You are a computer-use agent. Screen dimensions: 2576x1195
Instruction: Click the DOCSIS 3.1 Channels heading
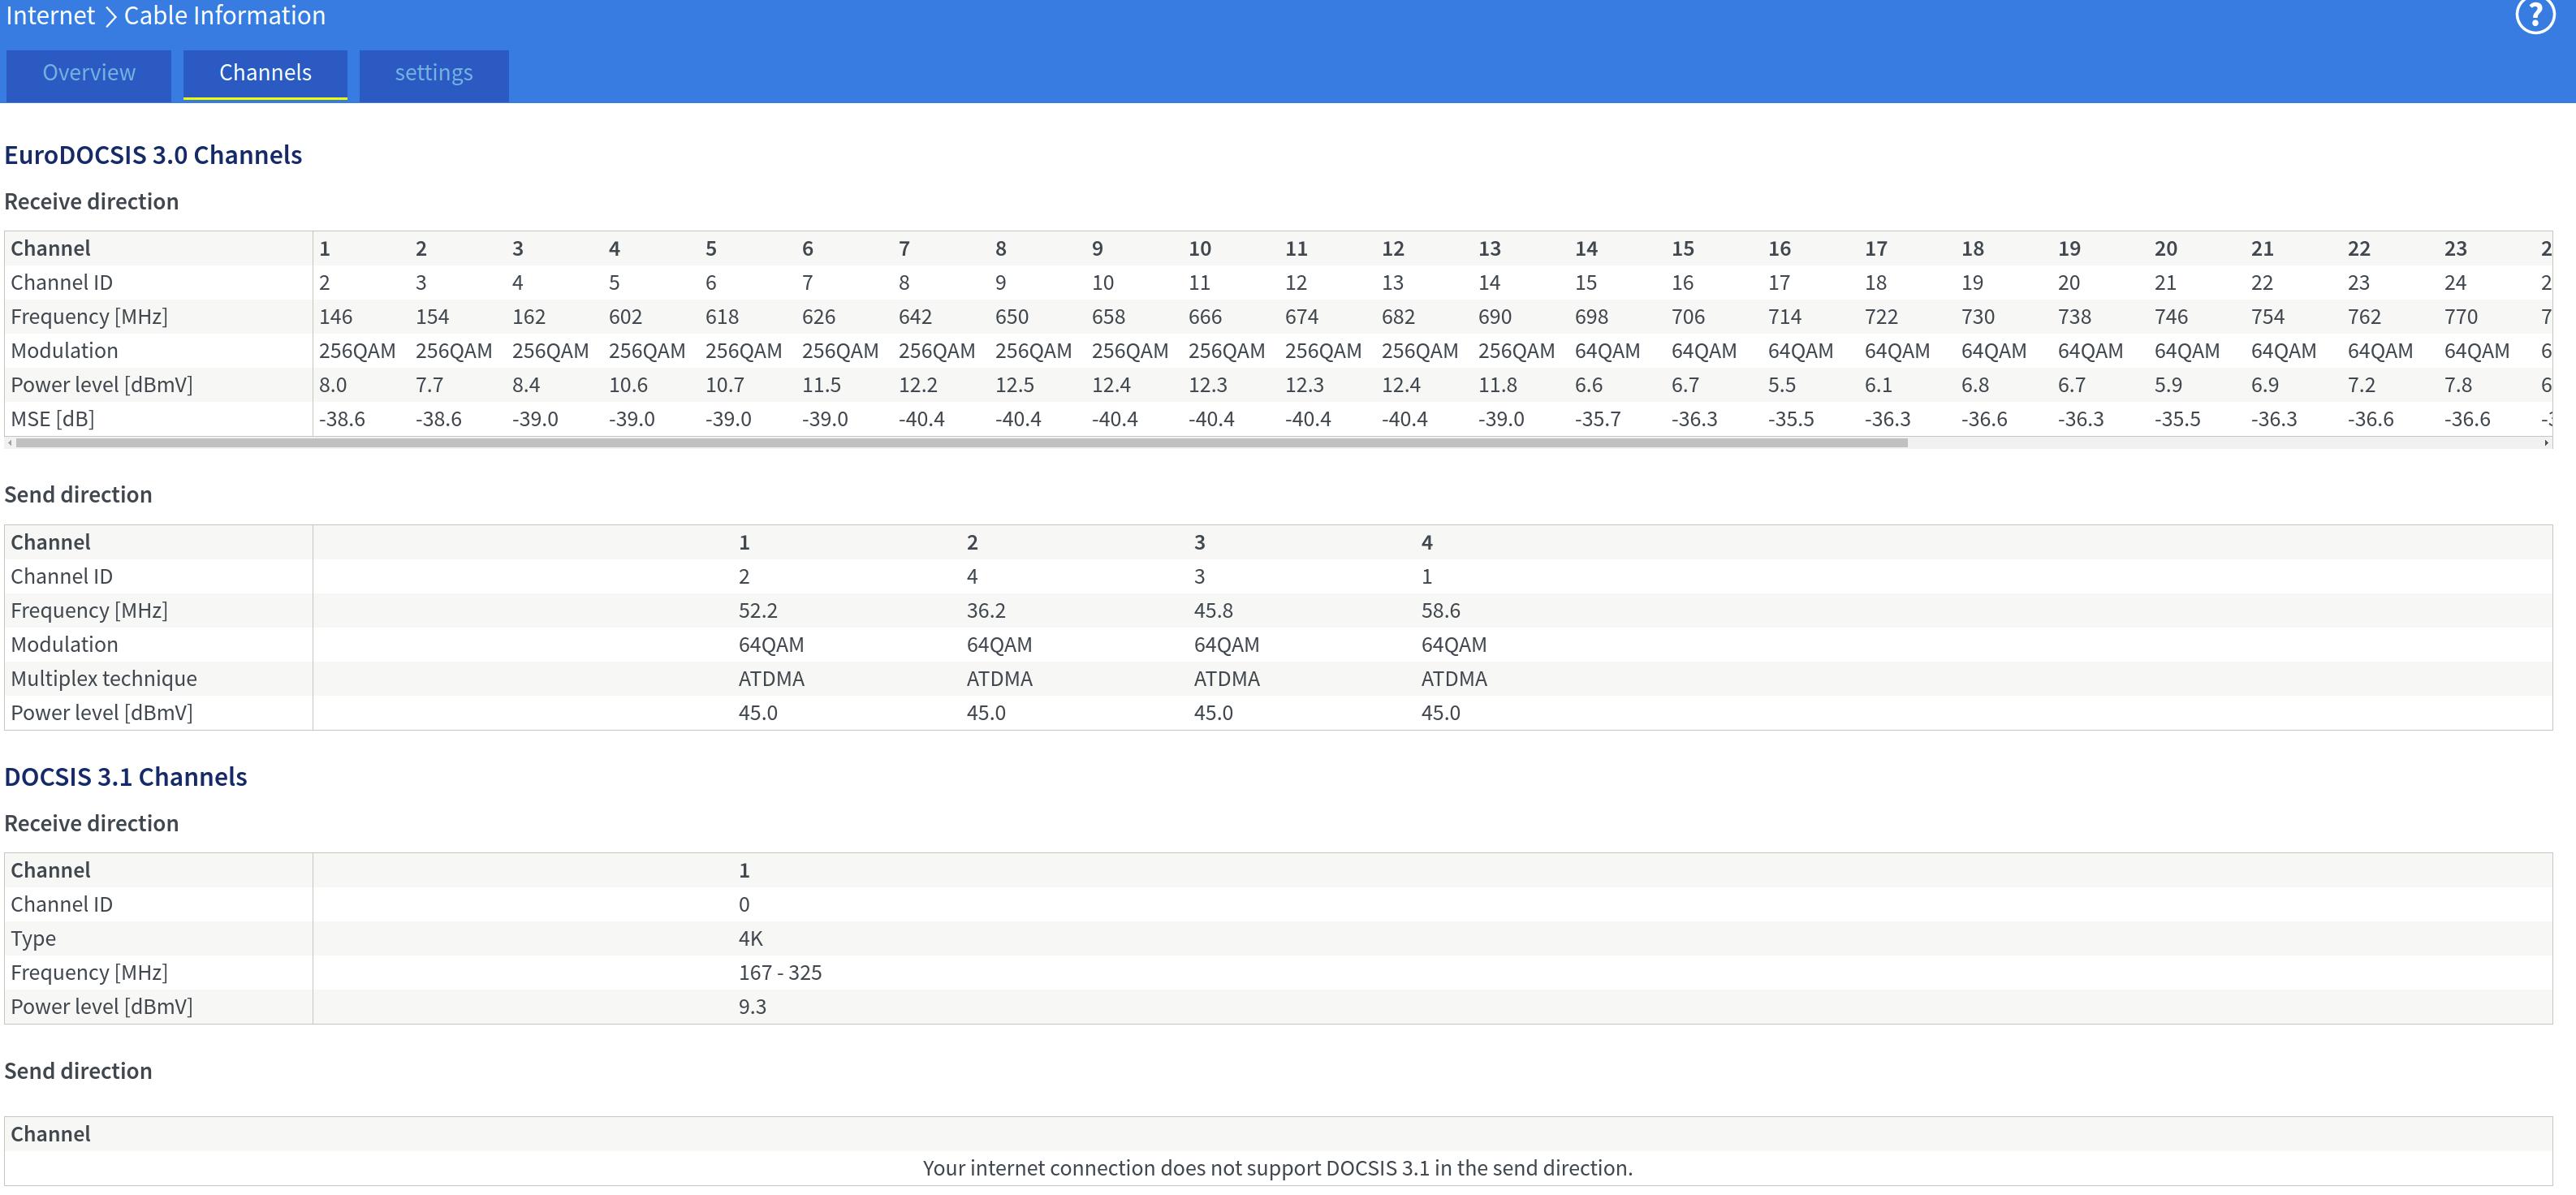coord(125,777)
